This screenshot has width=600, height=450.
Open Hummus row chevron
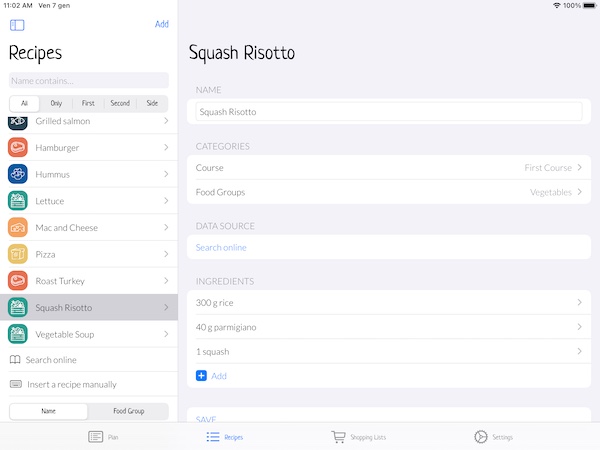coord(166,174)
